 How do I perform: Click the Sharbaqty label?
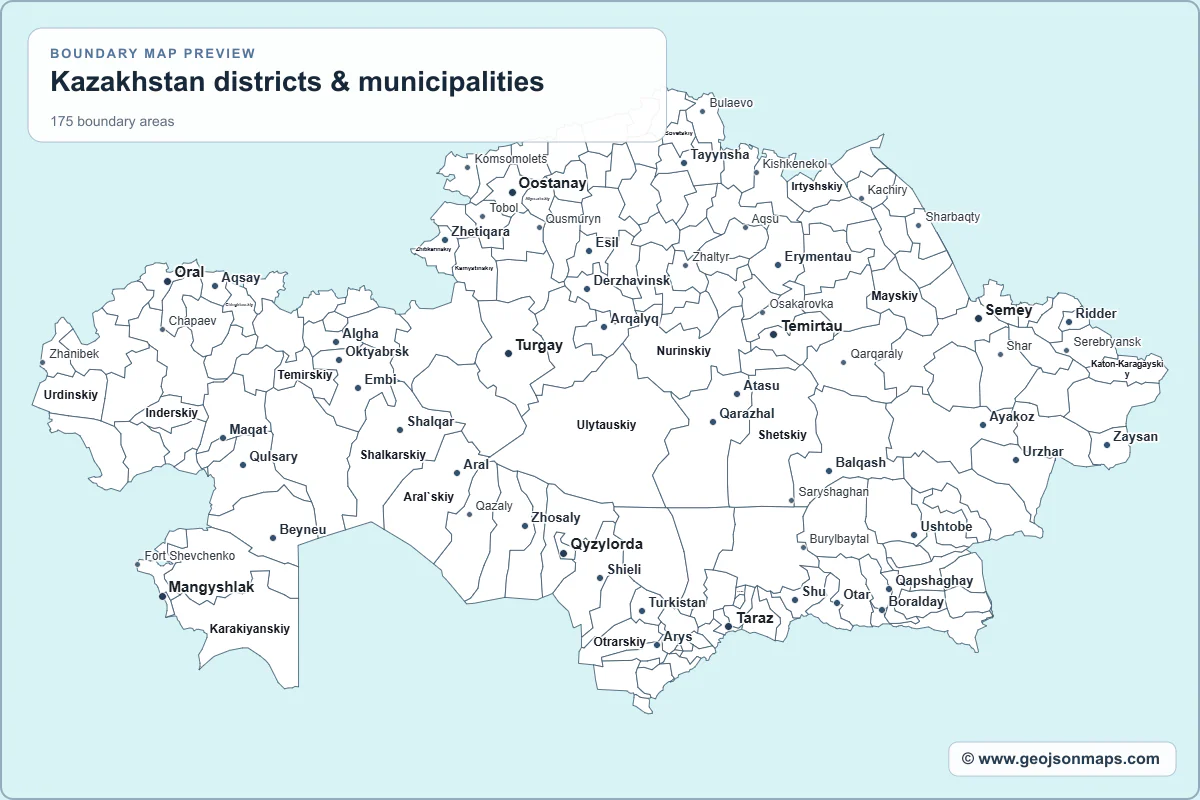(953, 217)
